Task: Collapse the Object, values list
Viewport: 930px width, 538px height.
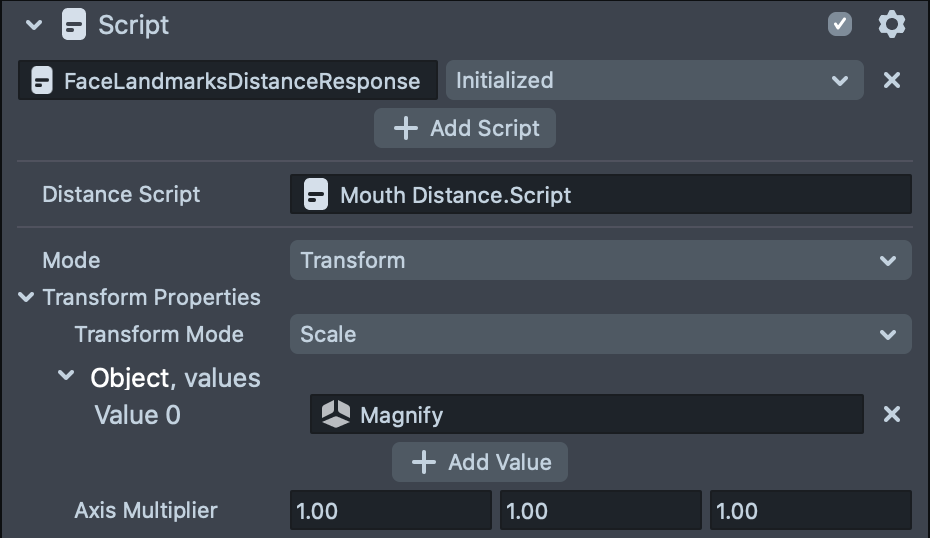Action: pyautogui.click(x=66, y=376)
